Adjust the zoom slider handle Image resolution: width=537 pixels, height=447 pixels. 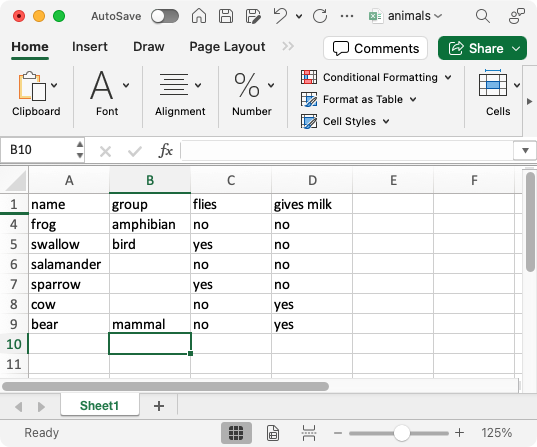(x=401, y=433)
